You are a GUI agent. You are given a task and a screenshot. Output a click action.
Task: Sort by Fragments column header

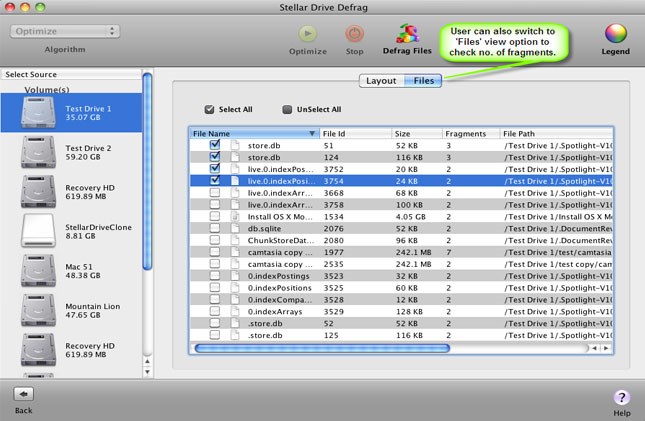click(x=471, y=133)
